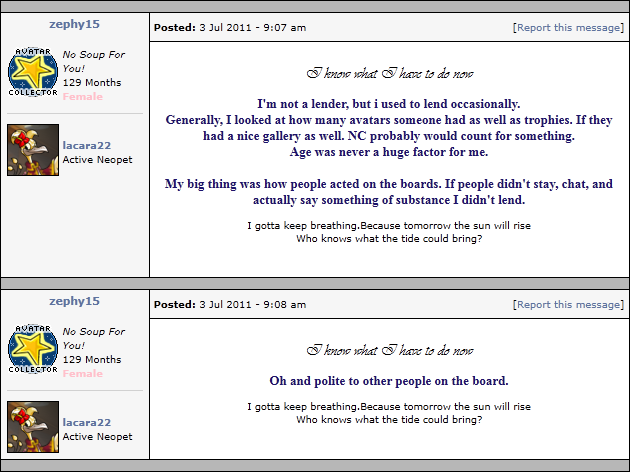Report the message posted at 9:08 am
This screenshot has height=472, width=630.
tap(568, 305)
